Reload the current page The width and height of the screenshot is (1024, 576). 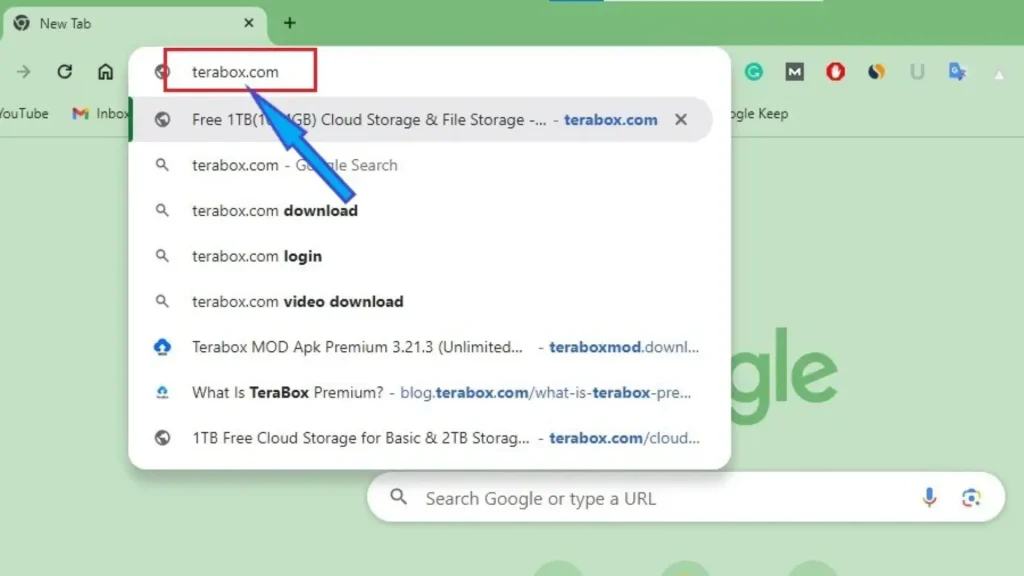[65, 72]
